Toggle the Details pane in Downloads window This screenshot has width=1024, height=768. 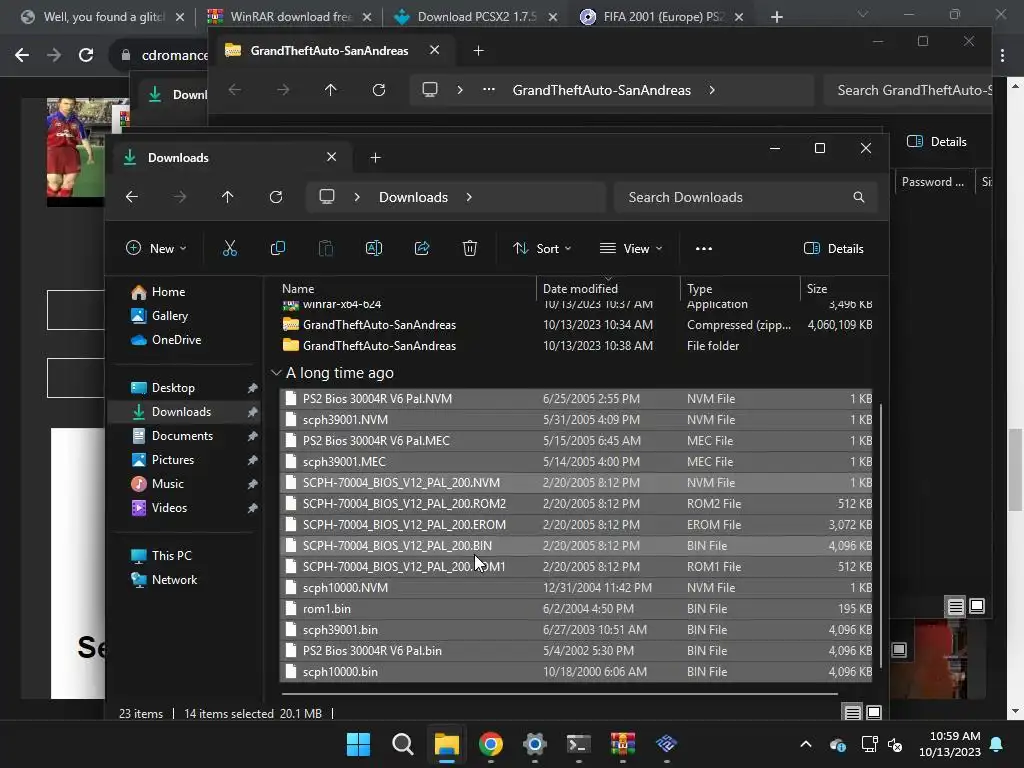coord(833,248)
